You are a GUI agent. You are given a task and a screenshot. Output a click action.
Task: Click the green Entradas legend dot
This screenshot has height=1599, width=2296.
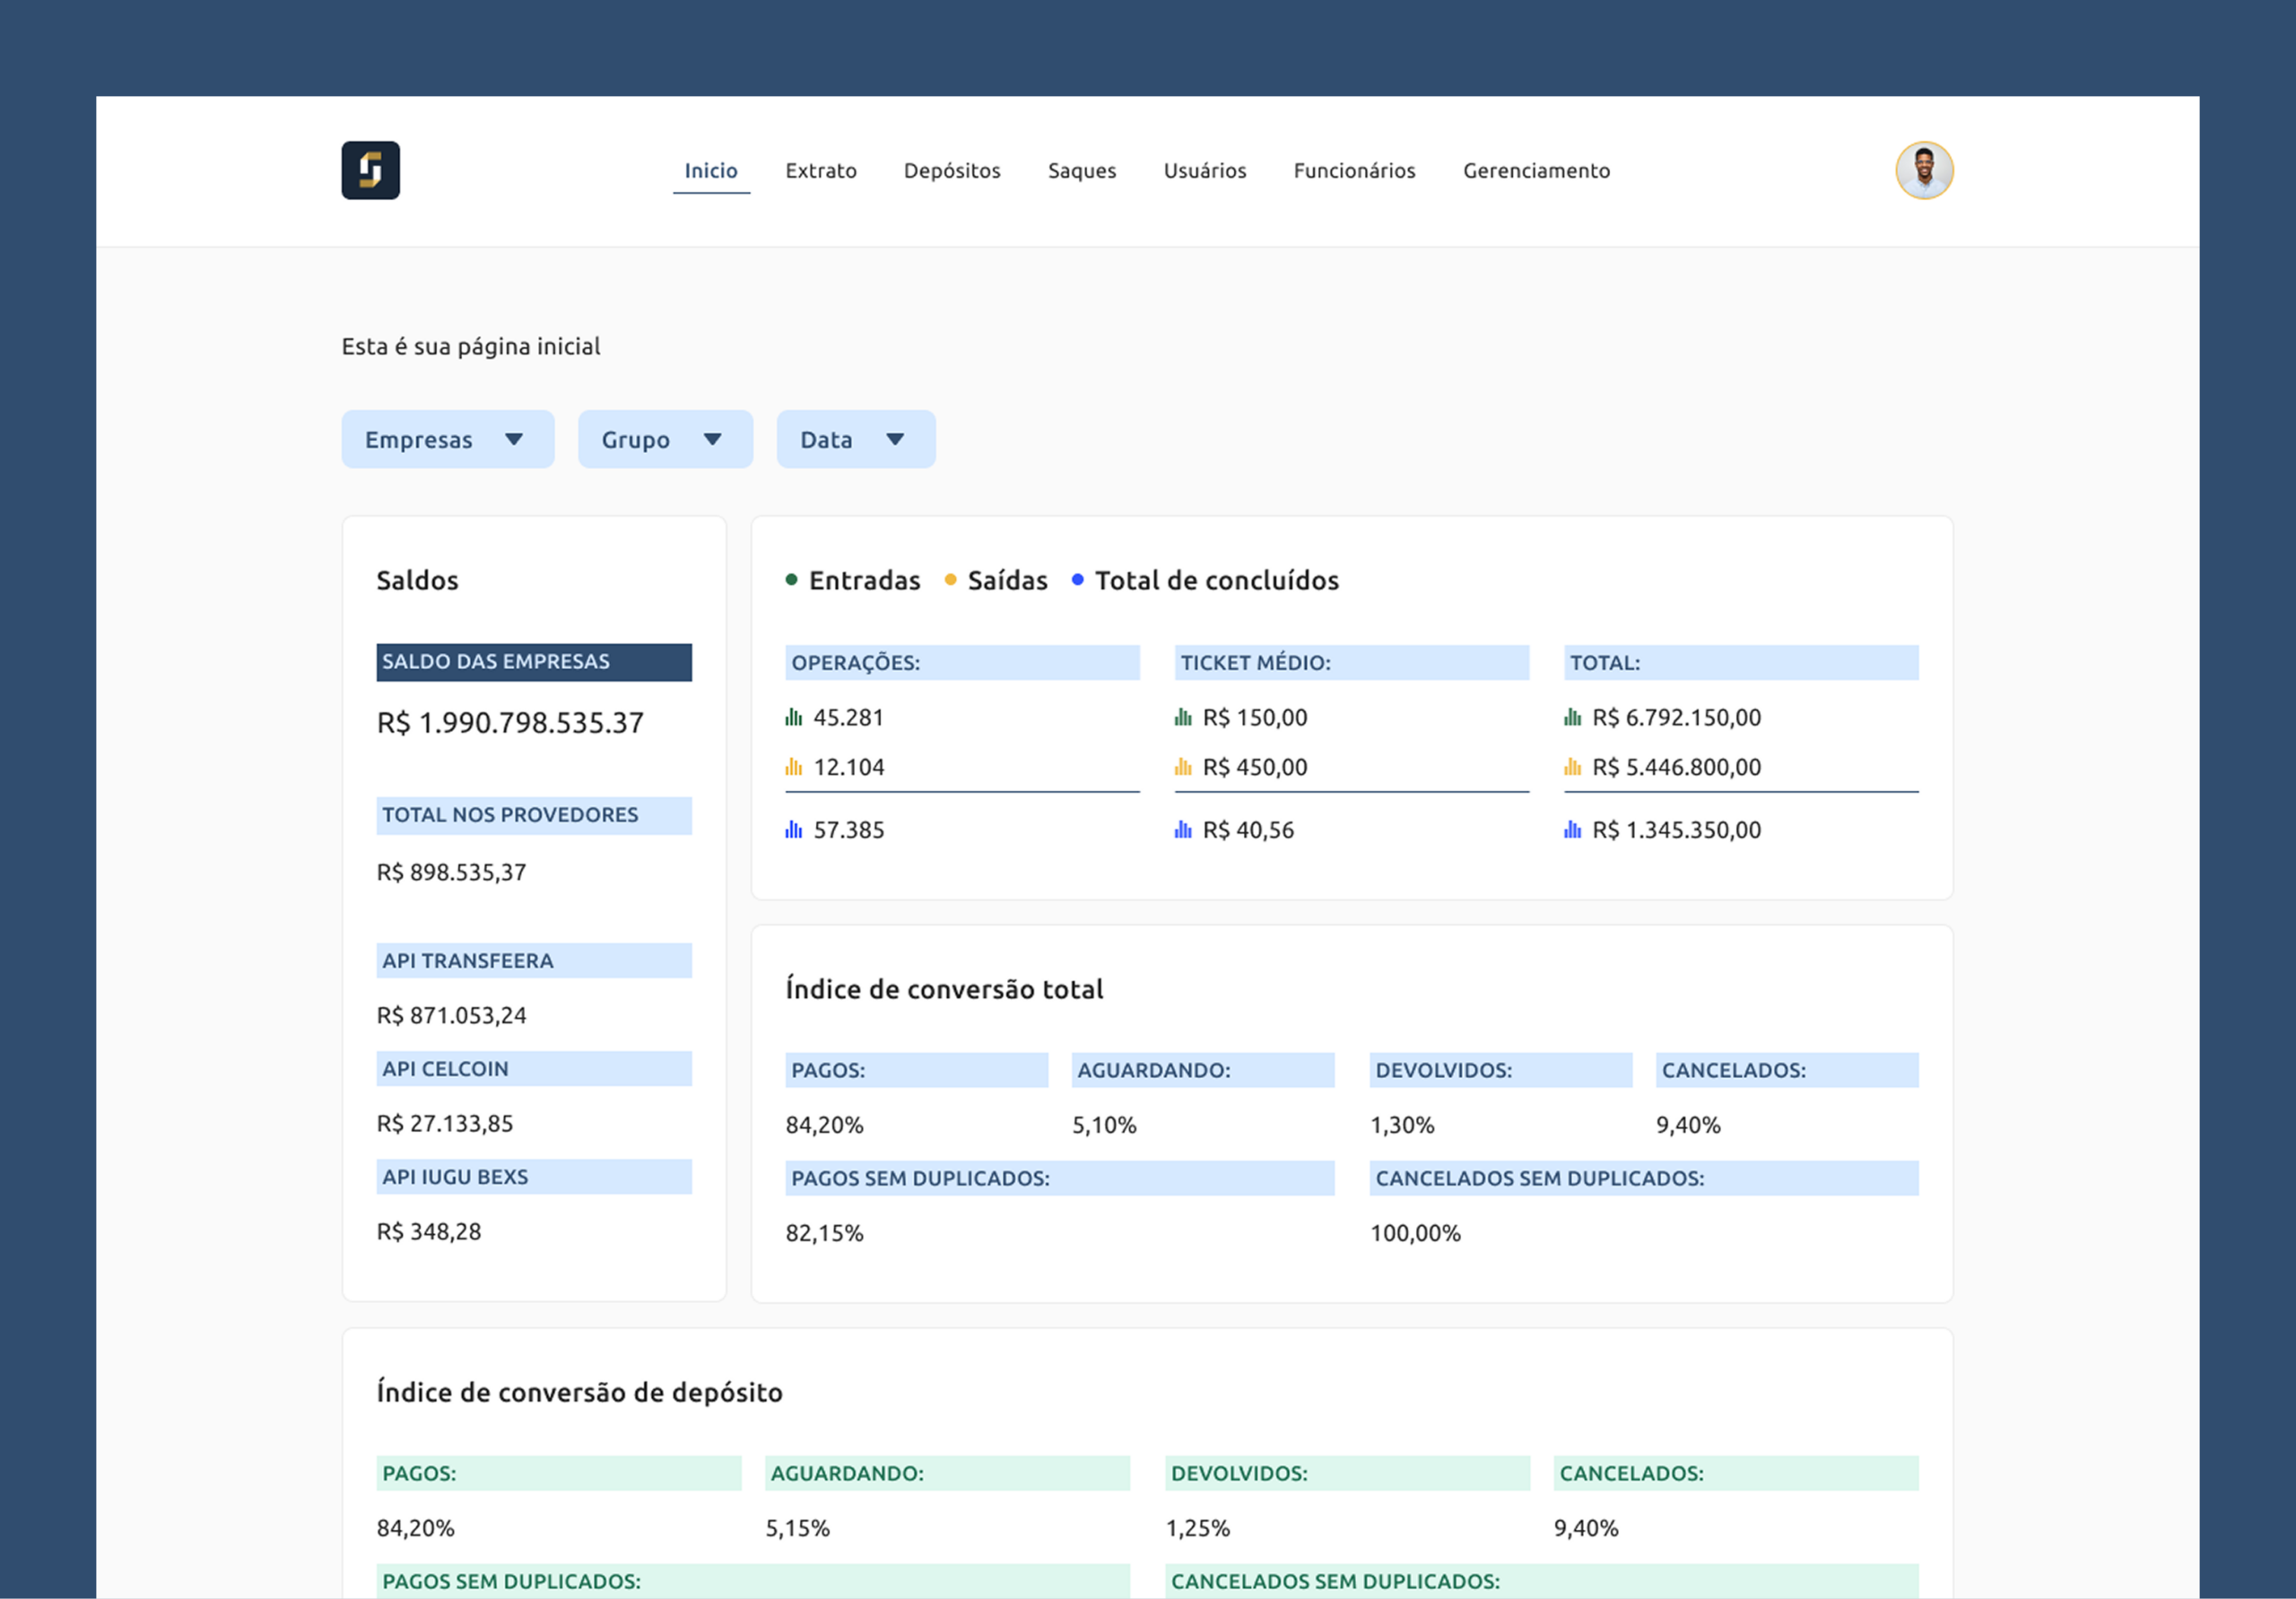791,579
